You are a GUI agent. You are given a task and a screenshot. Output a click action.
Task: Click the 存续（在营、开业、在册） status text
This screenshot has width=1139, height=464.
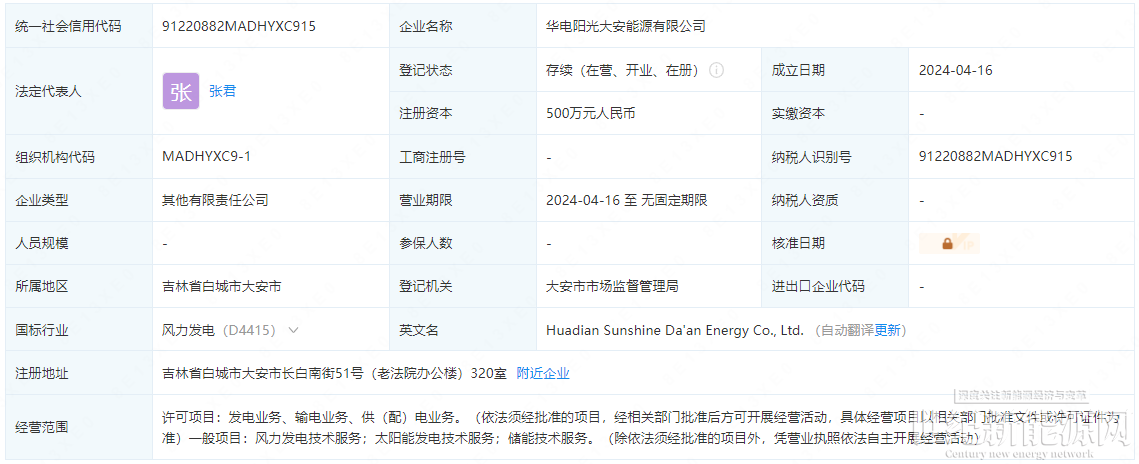[625, 70]
